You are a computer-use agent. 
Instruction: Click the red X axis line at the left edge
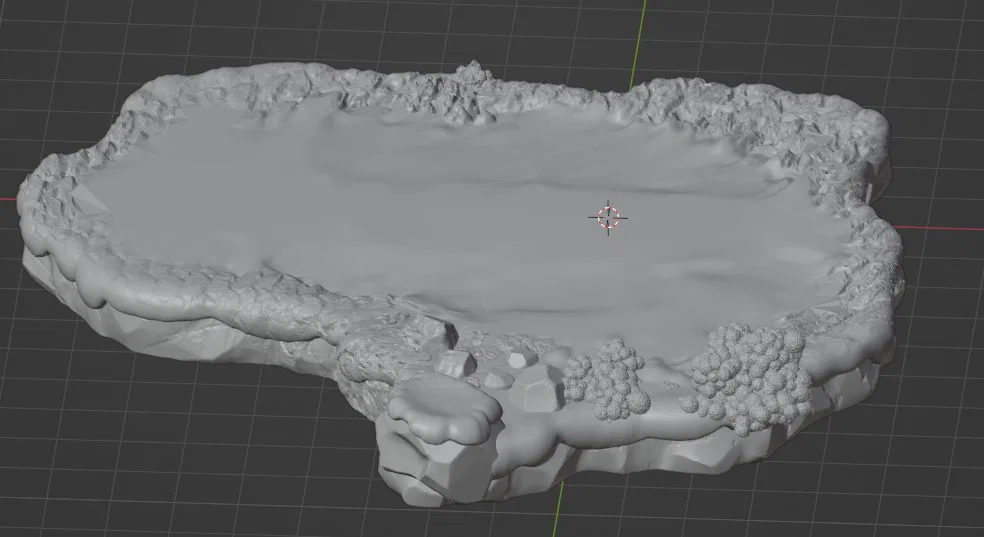[x=8, y=199]
